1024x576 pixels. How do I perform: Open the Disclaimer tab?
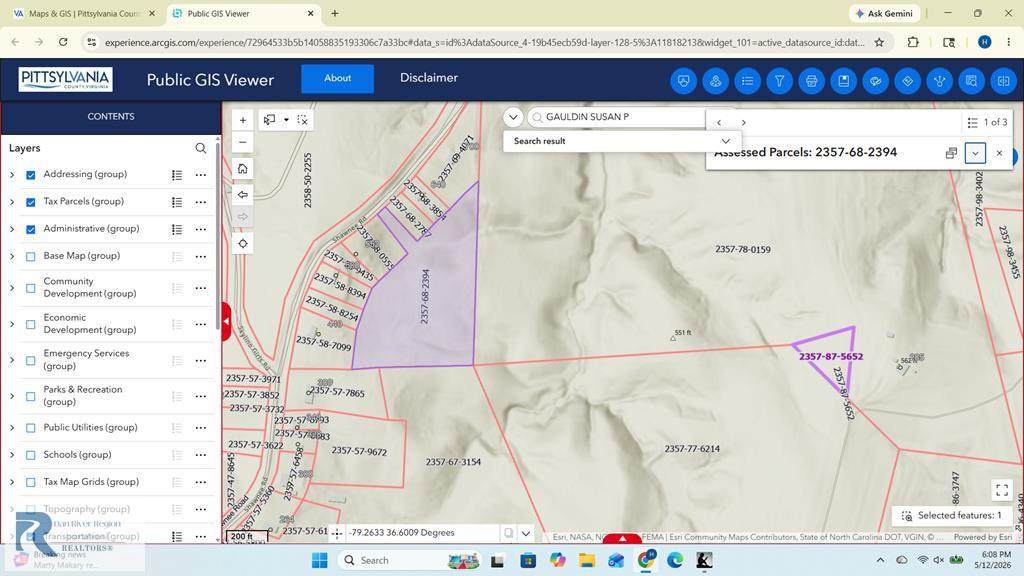[429, 78]
